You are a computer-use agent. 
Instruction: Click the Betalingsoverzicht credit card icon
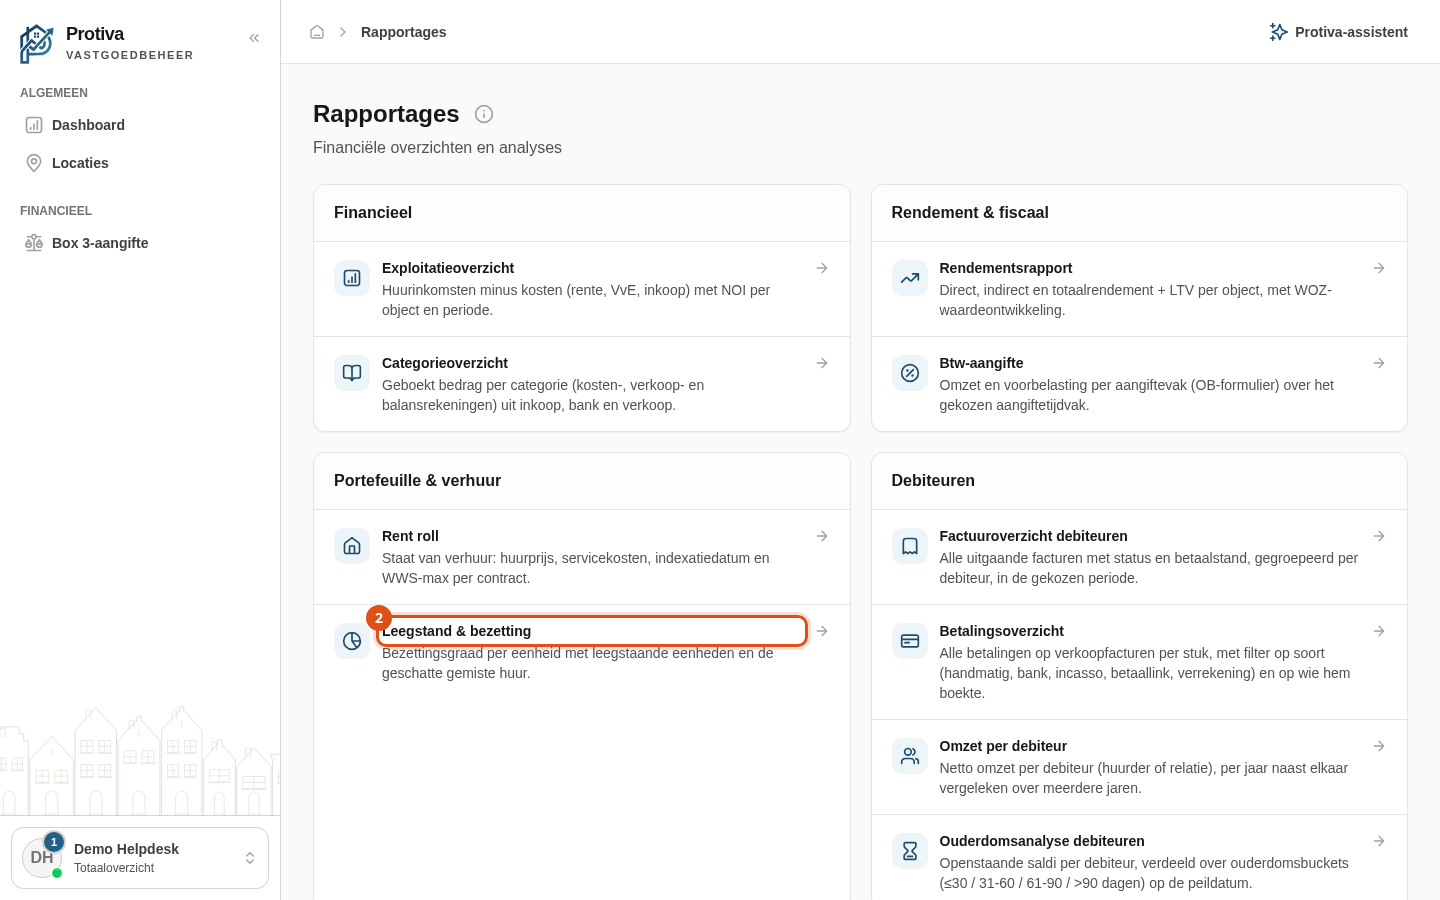910,641
